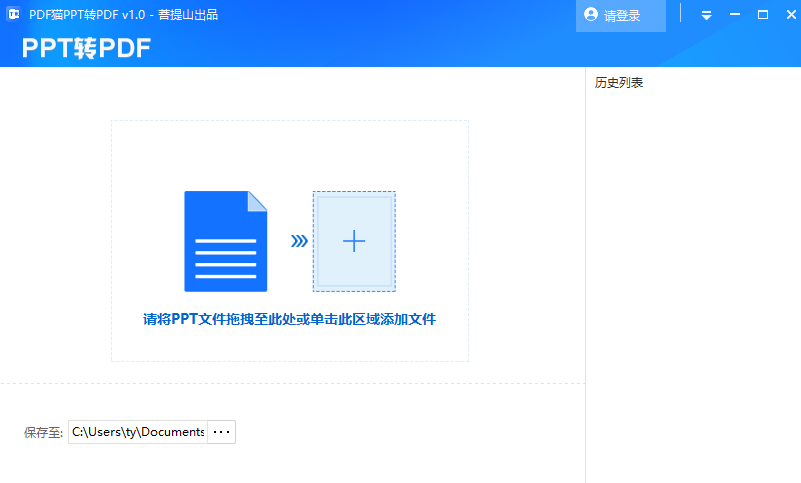Click the 请将PPT文件拖拽至此处 instruction text
This screenshot has height=483, width=801.
[x=289, y=319]
